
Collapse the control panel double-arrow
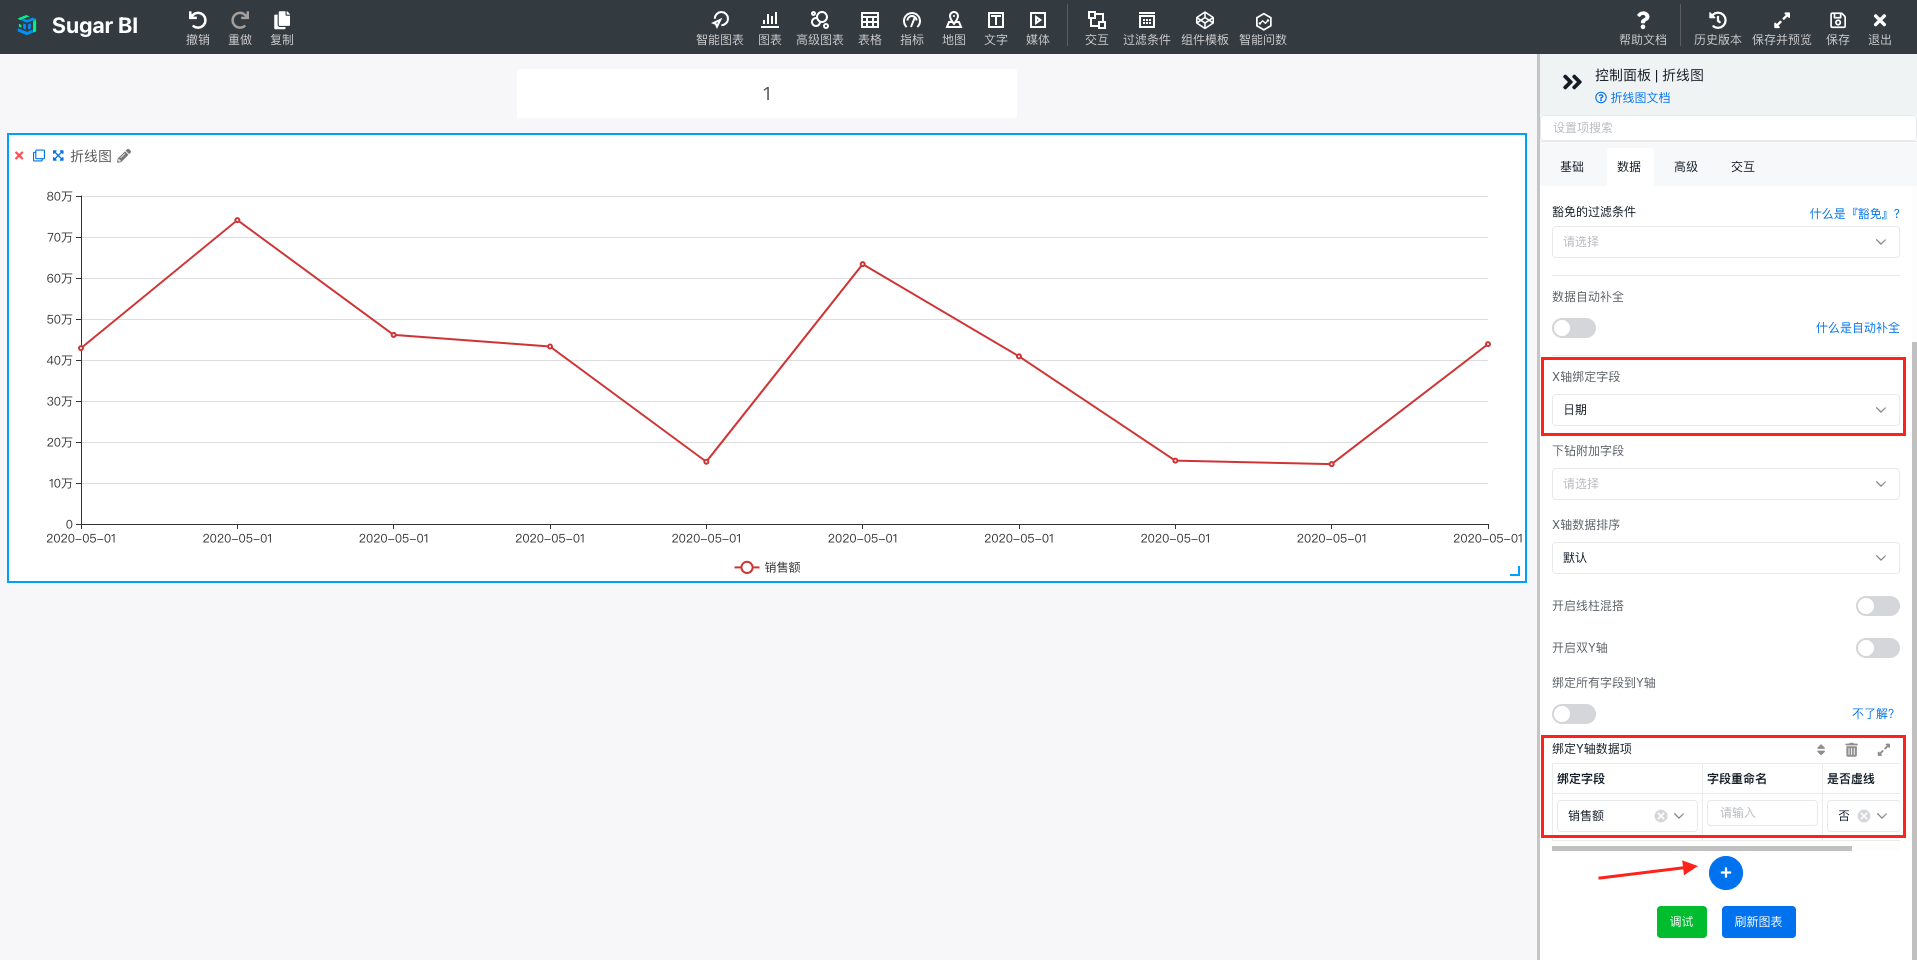pos(1572,82)
